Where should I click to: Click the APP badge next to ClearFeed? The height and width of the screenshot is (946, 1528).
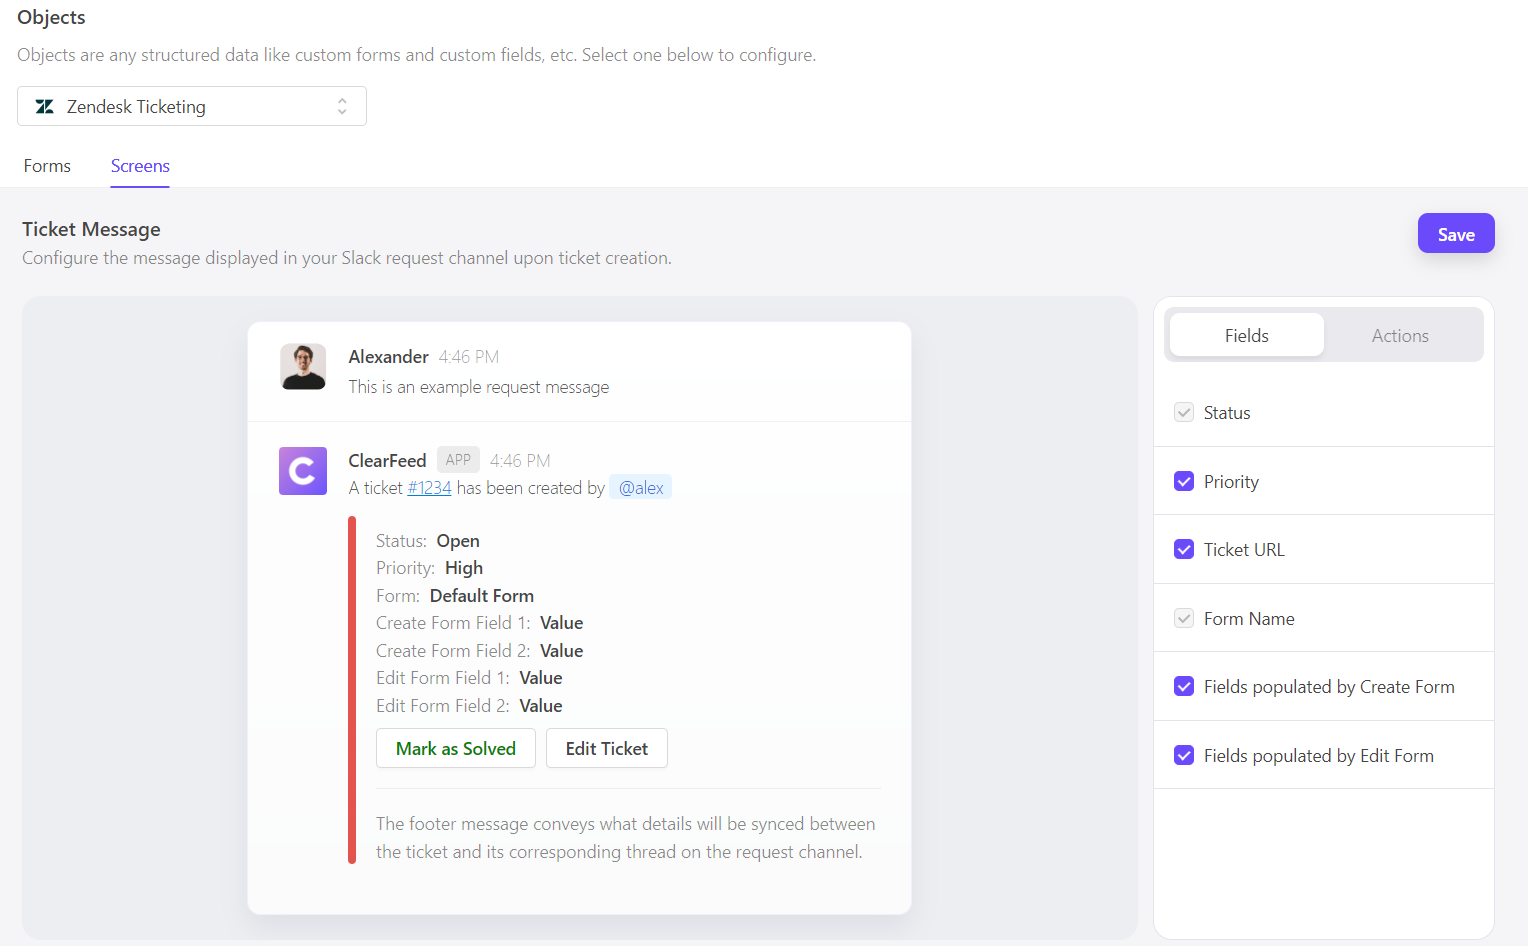click(x=458, y=460)
